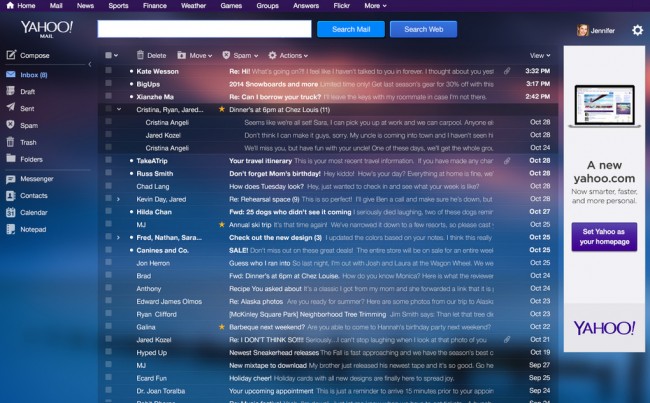Open the Actions dropdown
The width and height of the screenshot is (650, 403).
click(x=288, y=55)
